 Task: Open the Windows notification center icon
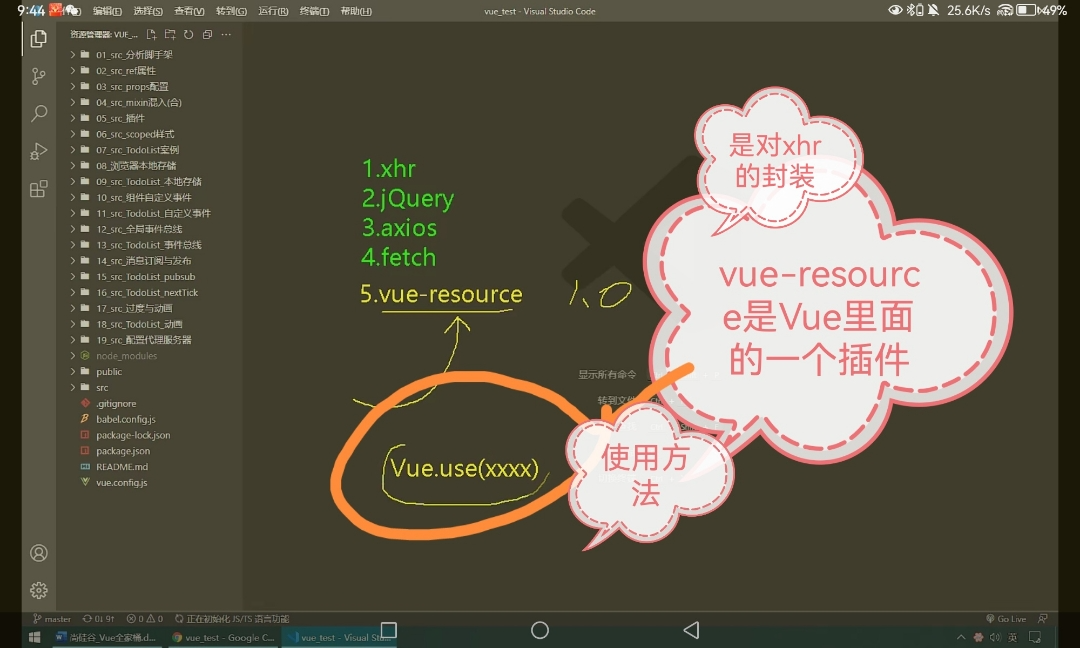[1035, 638]
